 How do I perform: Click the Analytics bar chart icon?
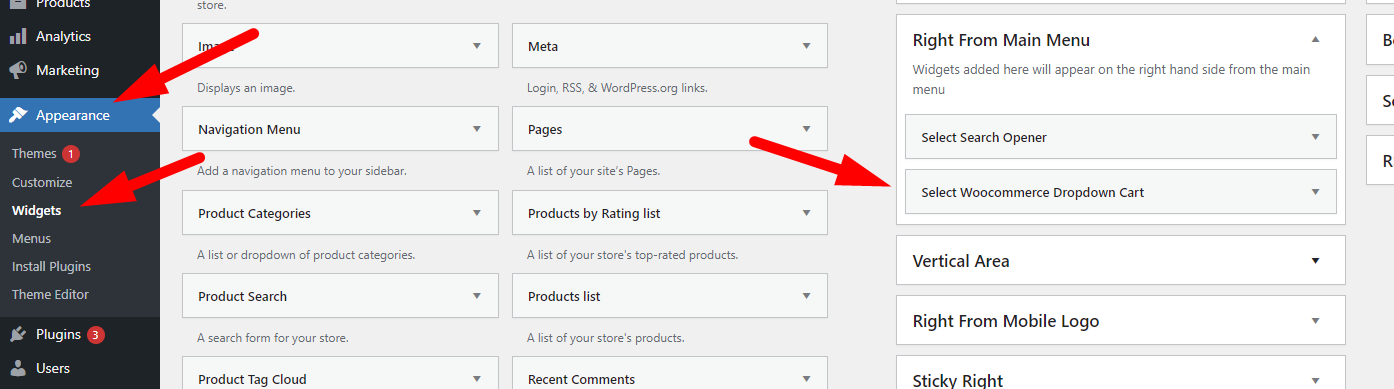pos(18,36)
